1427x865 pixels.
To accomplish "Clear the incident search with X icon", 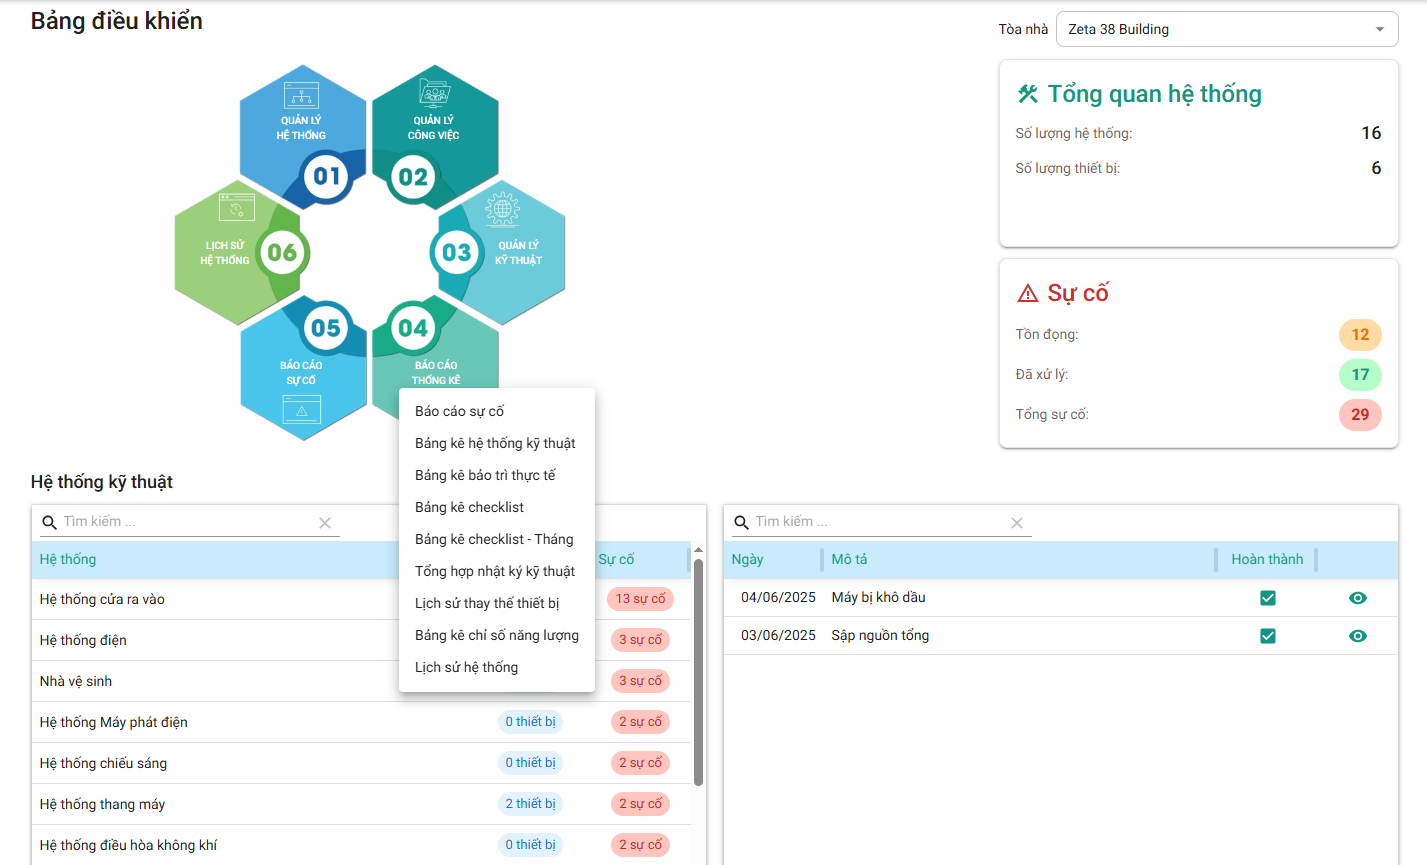I will 1017,523.
